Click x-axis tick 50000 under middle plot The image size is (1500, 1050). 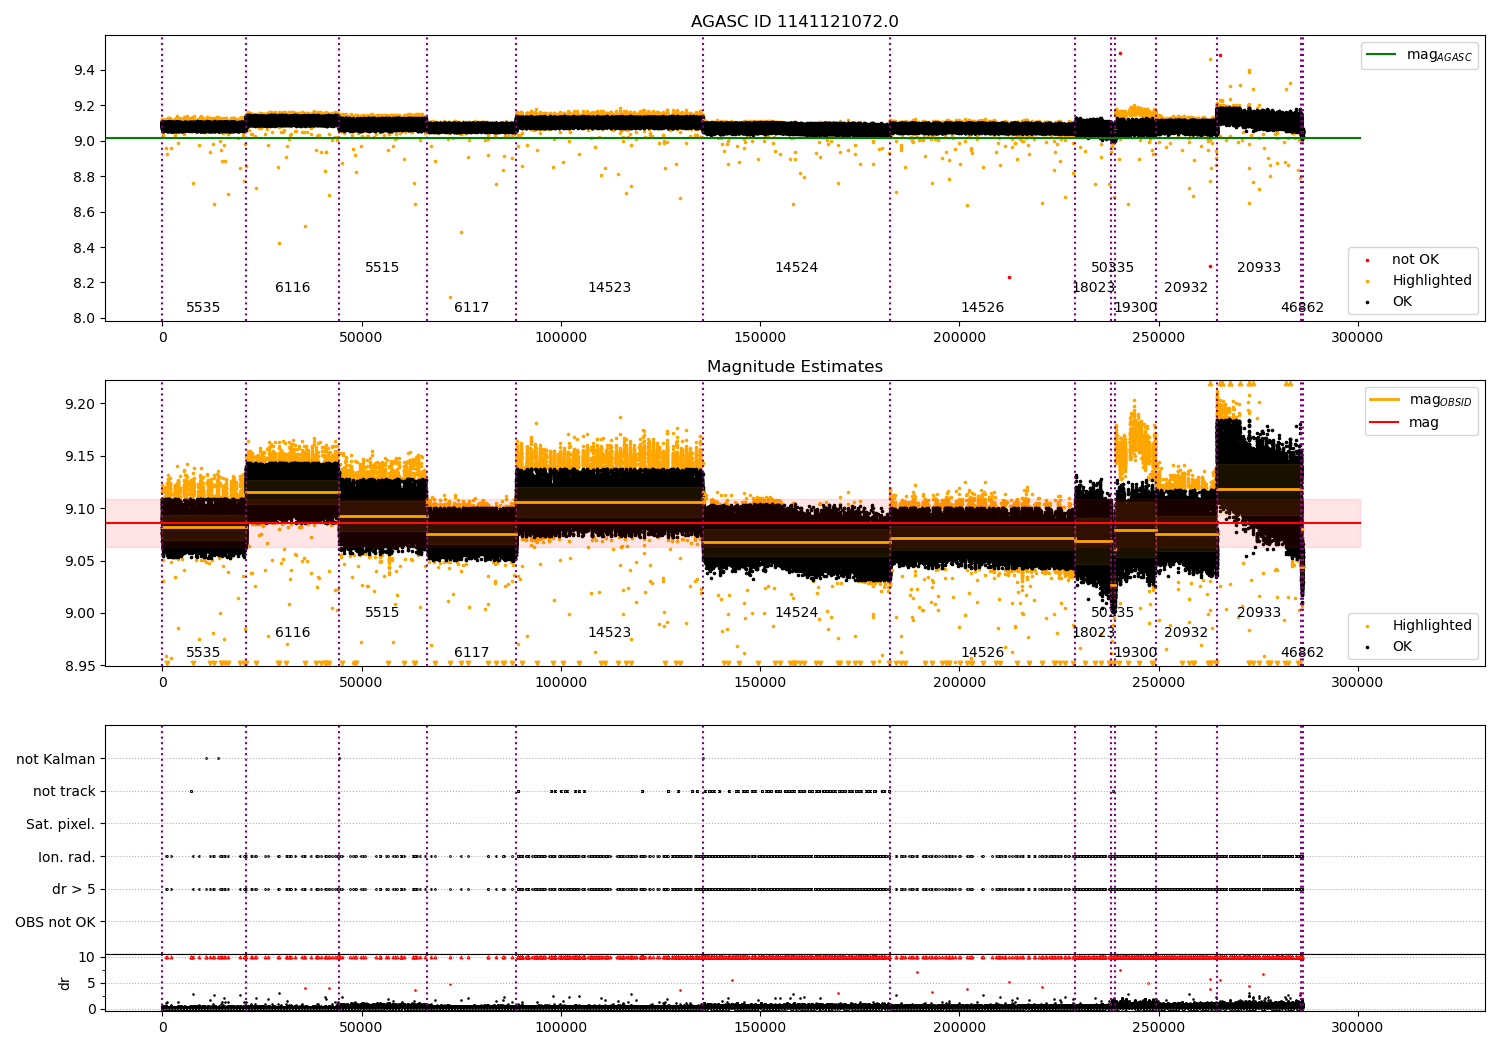tap(361, 683)
